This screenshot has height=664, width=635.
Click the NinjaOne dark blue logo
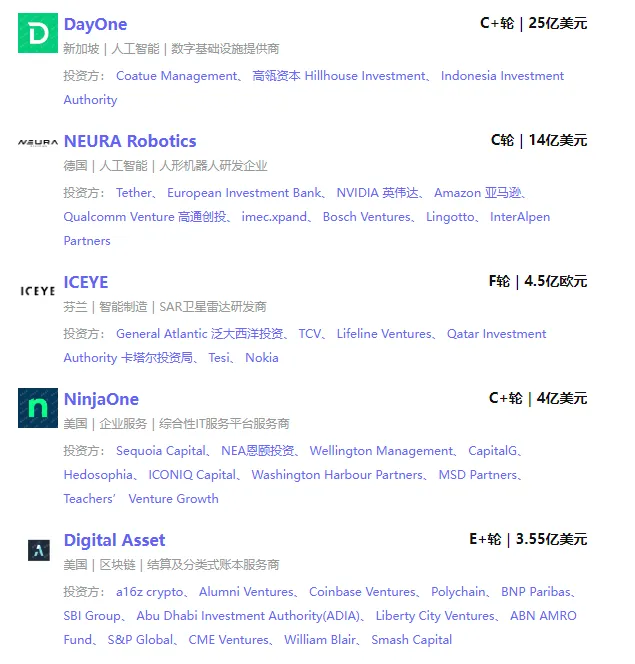point(38,408)
